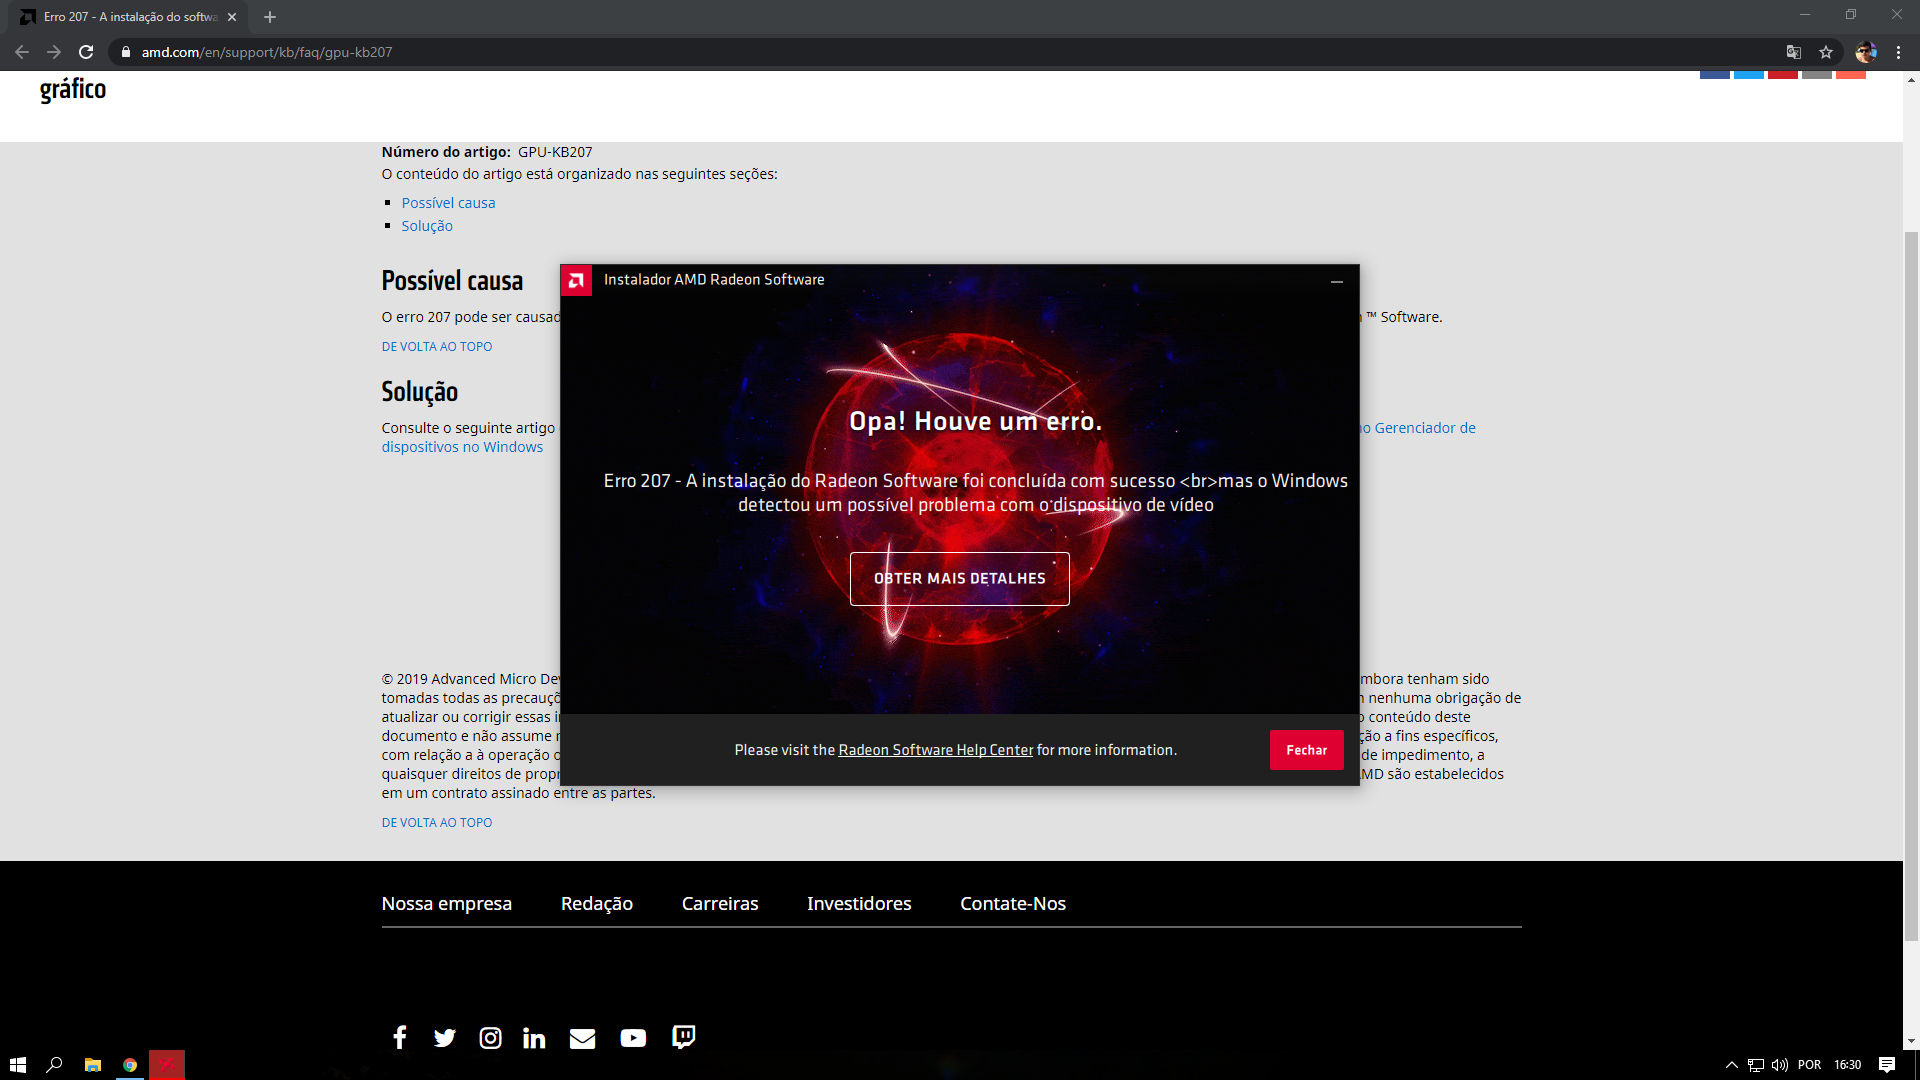Open the Possível causa section link
Viewport: 1920px width, 1080px height.
tap(448, 203)
